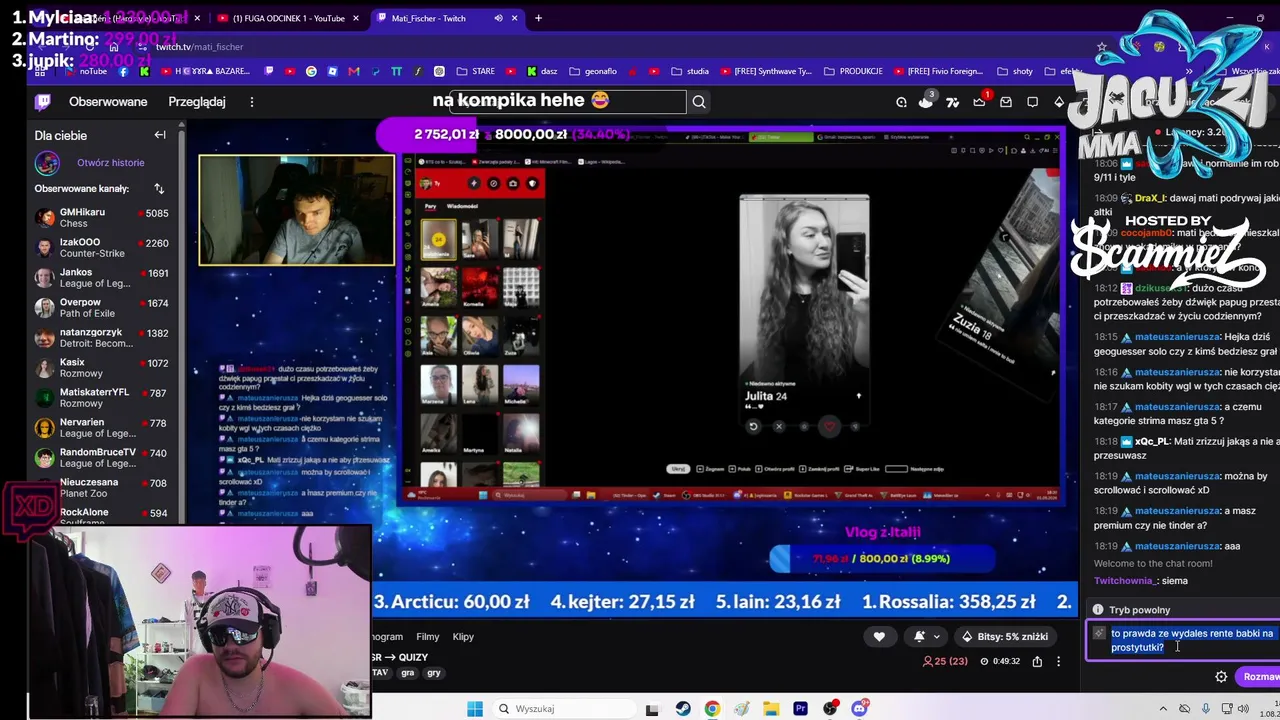Viewport: 1280px width, 720px height.
Task: Bookmark this page with the star icon
Action: 1102,47
